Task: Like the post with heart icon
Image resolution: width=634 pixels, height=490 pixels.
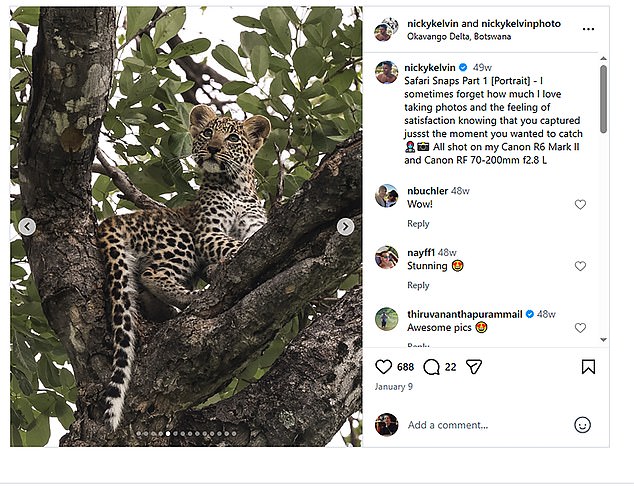Action: coord(383,367)
